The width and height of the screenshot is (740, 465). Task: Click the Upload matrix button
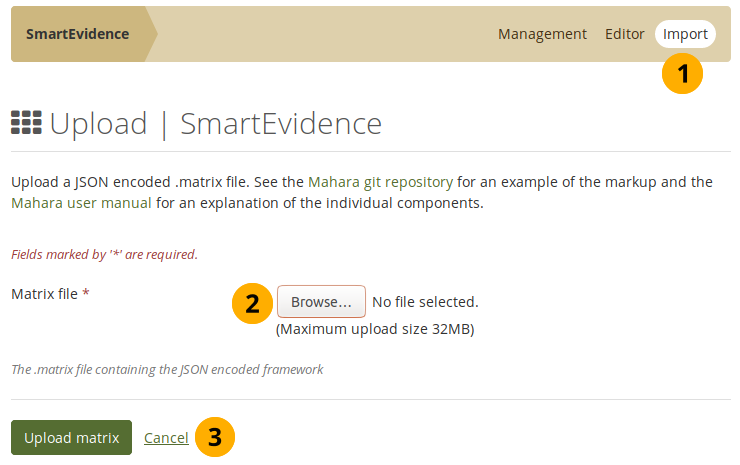point(71,438)
